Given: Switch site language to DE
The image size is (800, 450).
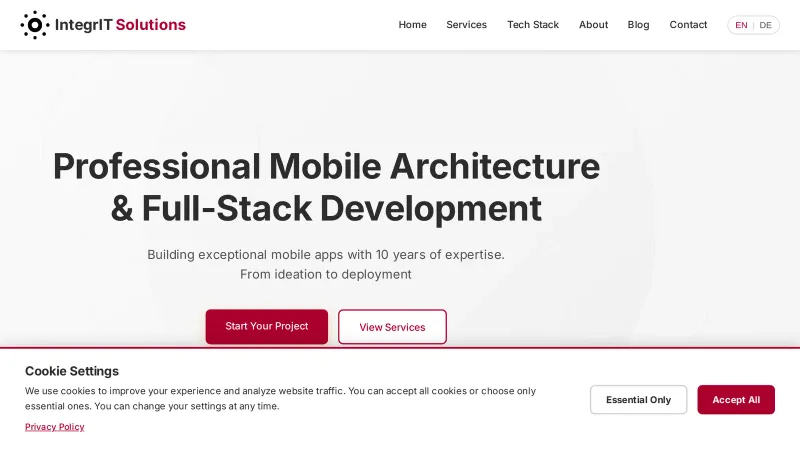Looking at the screenshot, I should [x=766, y=25].
